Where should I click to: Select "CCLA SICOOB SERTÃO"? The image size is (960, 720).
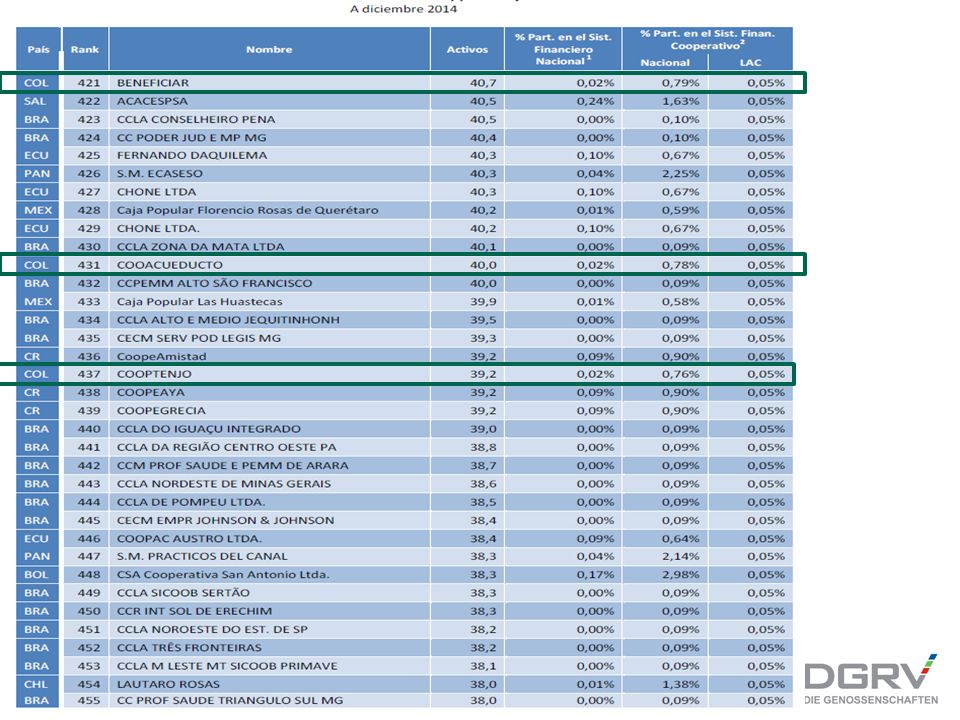184,593
